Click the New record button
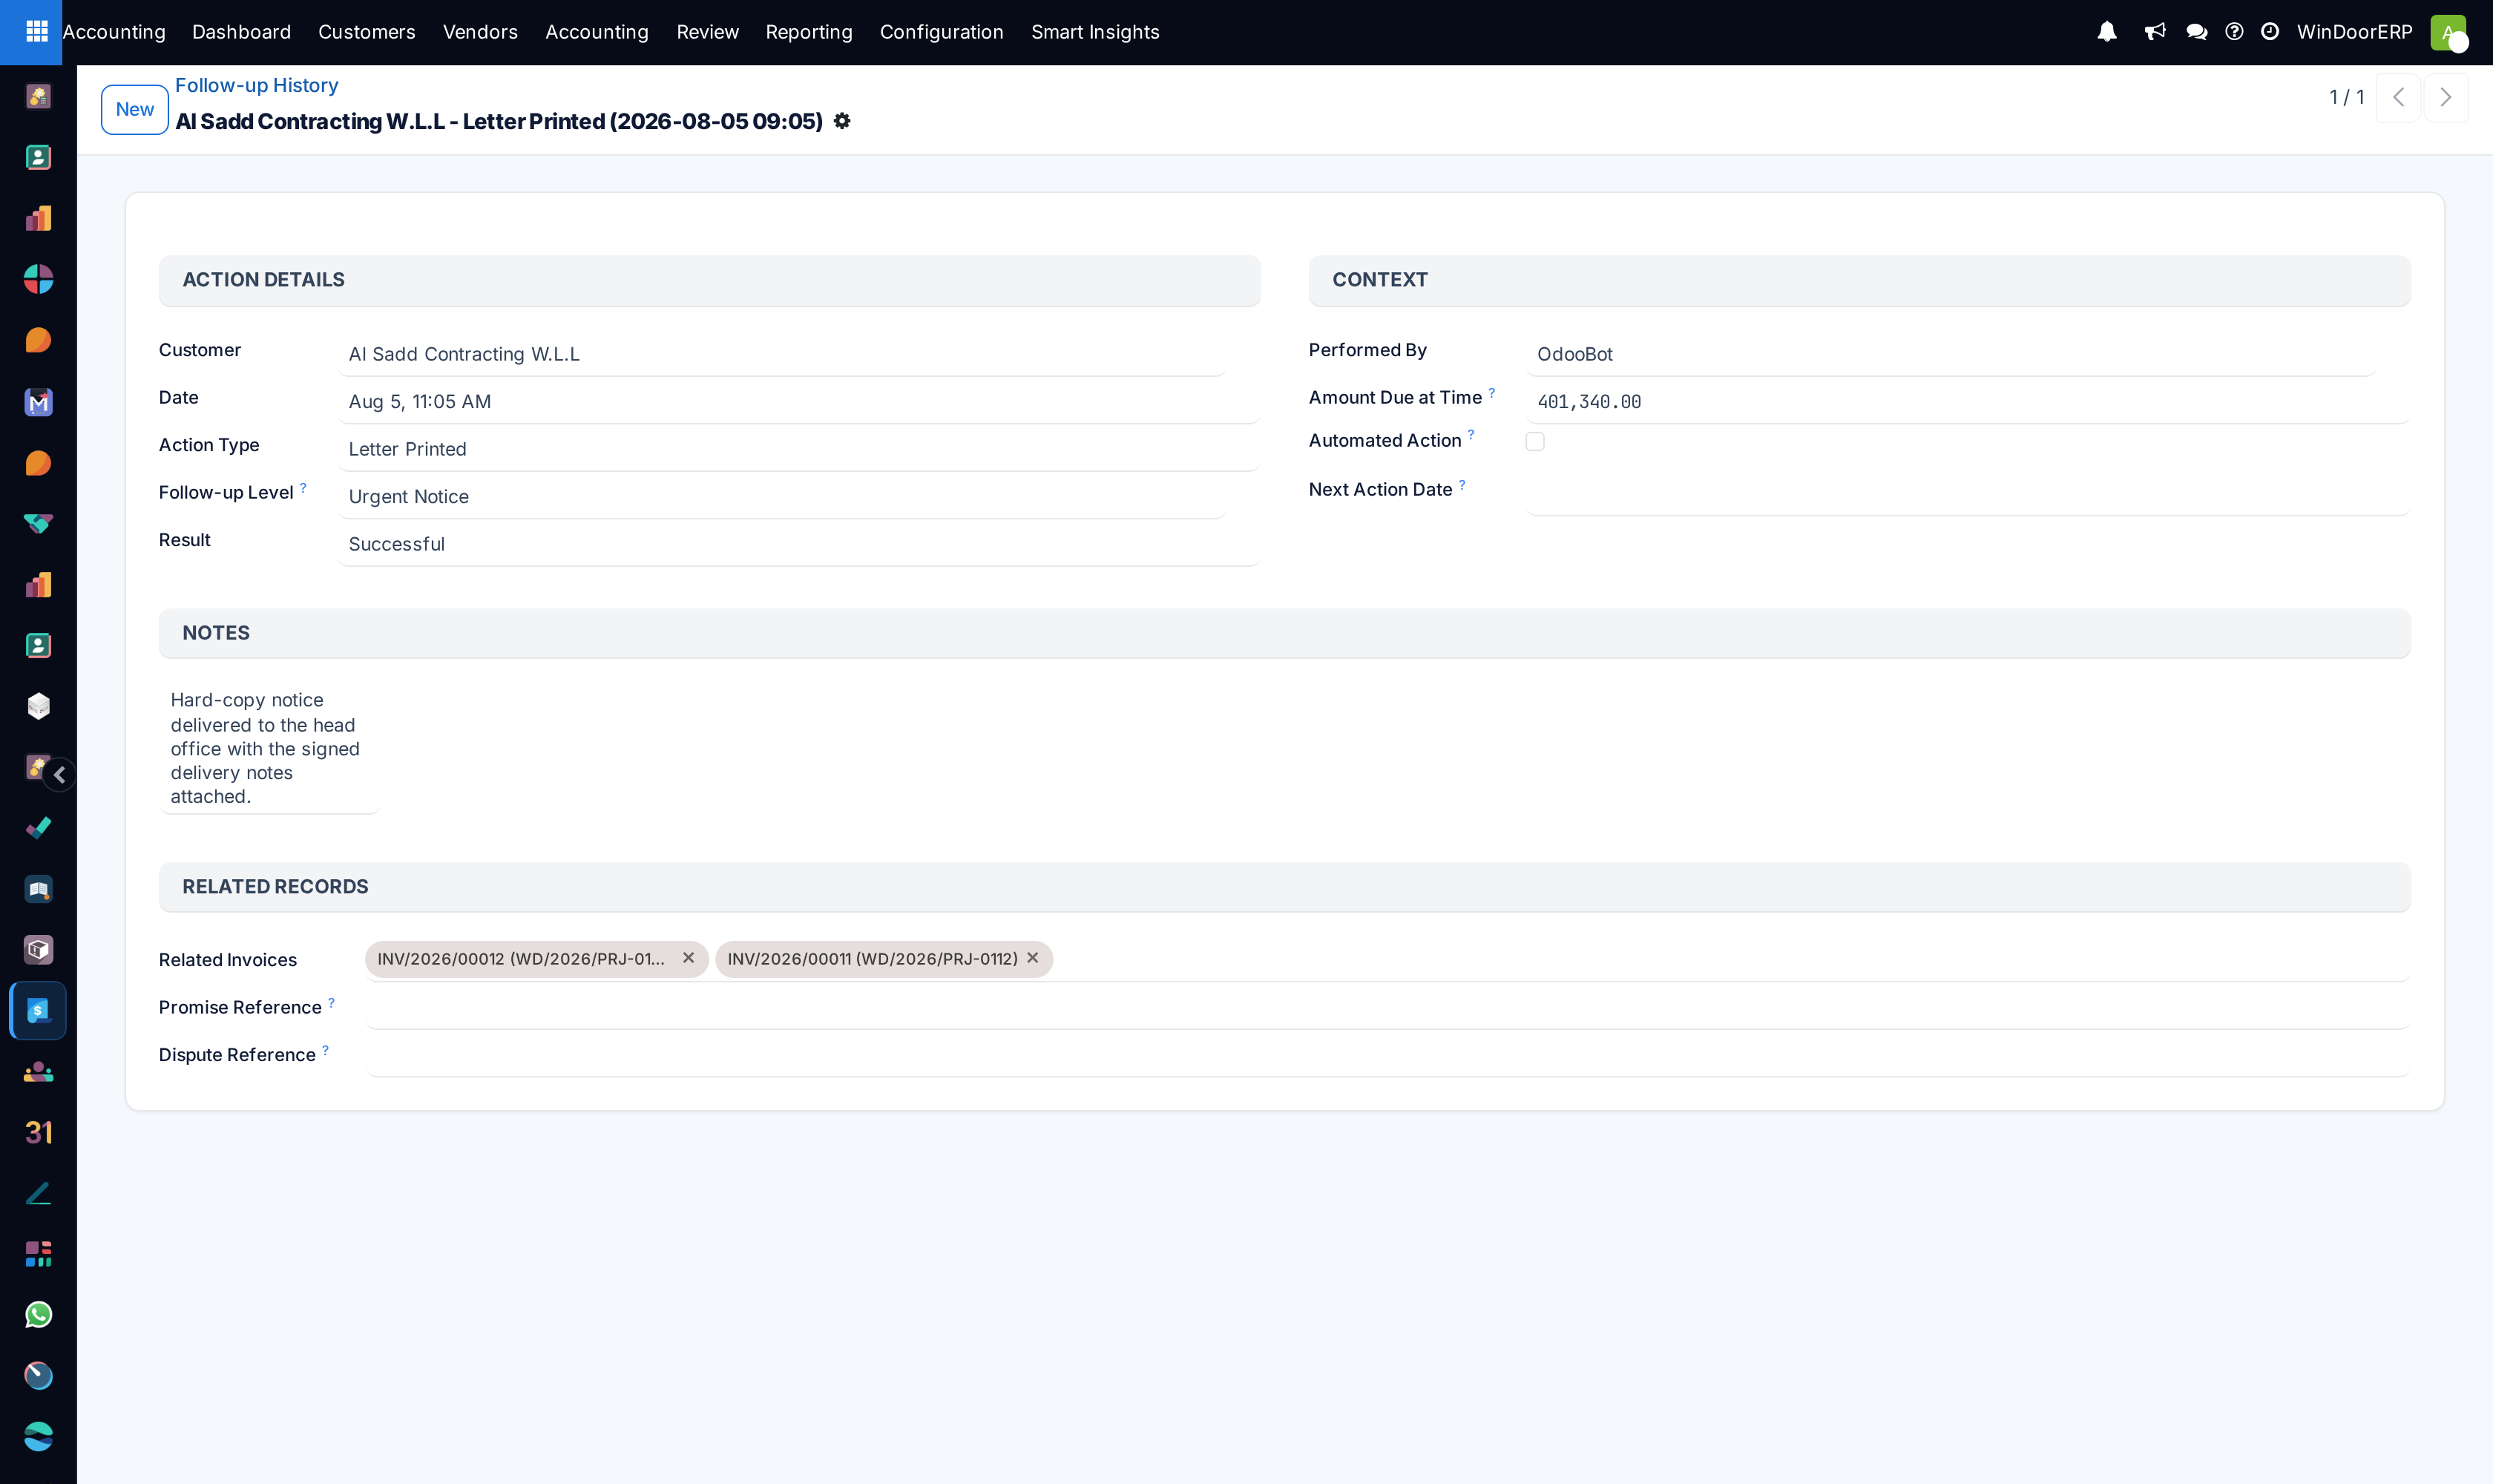Image resolution: width=2493 pixels, height=1484 pixels. click(x=135, y=109)
